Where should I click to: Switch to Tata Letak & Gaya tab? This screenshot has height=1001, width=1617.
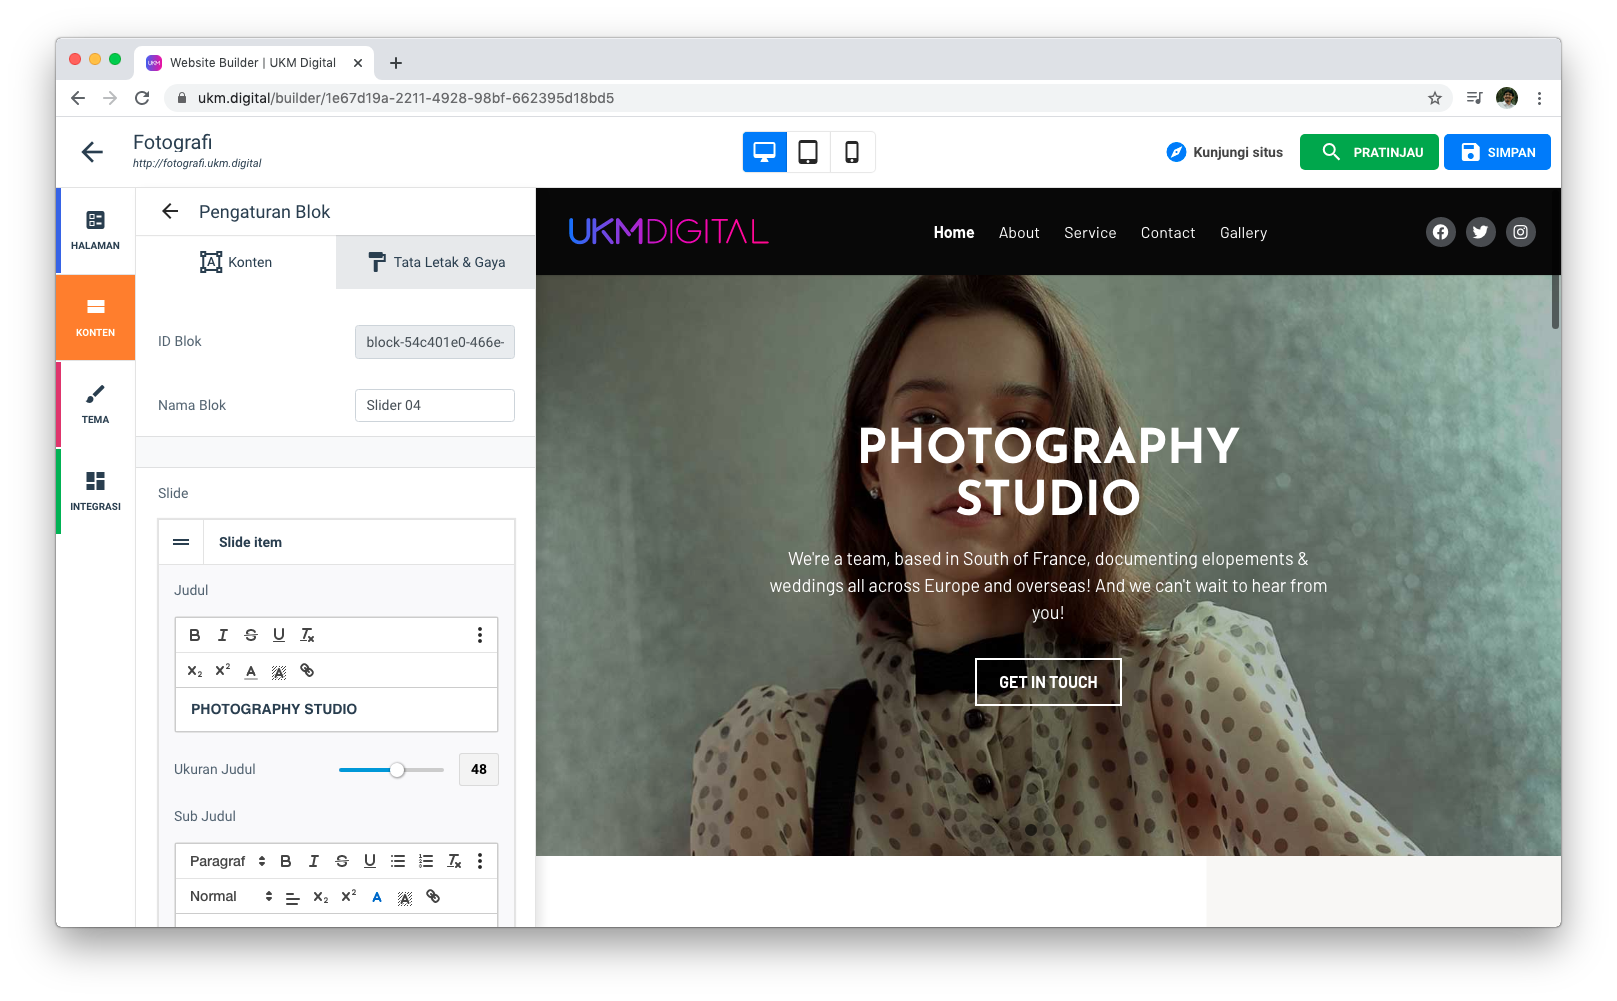[x=436, y=262]
